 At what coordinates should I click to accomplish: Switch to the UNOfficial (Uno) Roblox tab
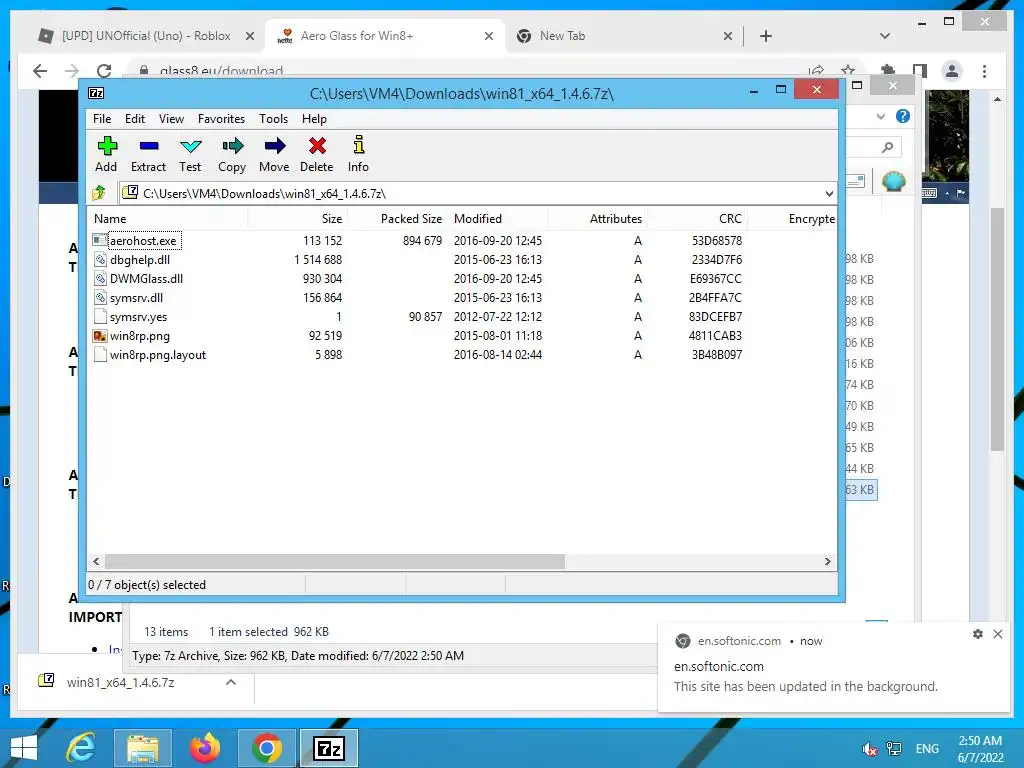point(145,36)
